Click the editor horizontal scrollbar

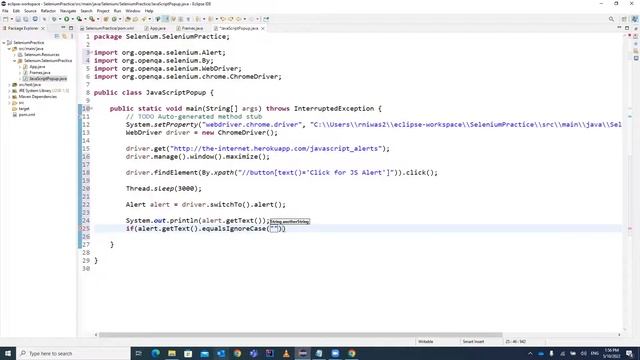pyautogui.click(x=300, y=335)
